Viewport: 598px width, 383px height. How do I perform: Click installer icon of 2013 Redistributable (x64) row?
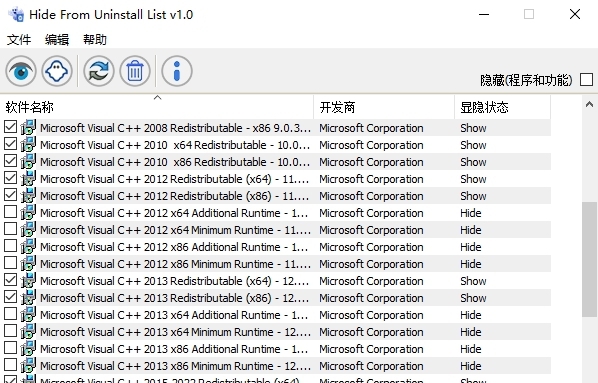click(28, 280)
